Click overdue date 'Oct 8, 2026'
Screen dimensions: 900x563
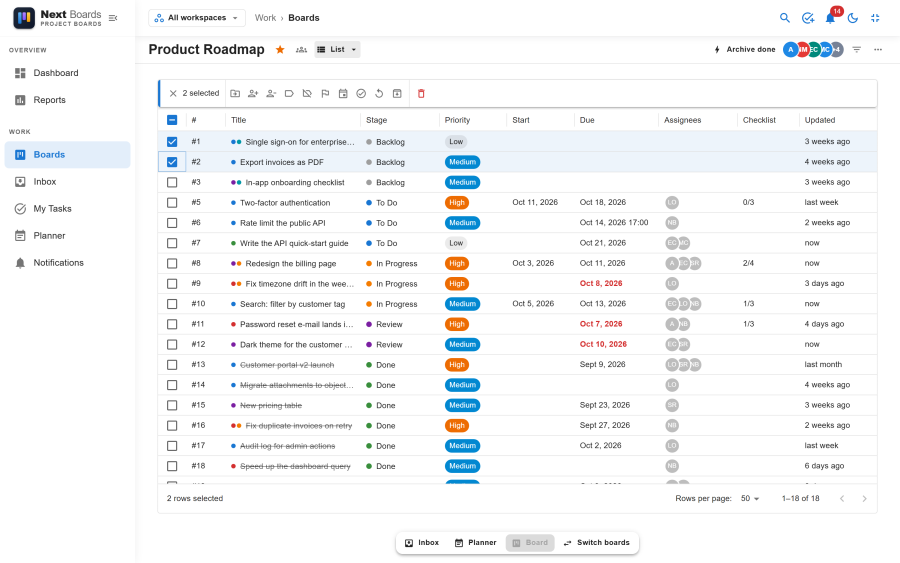601,284
